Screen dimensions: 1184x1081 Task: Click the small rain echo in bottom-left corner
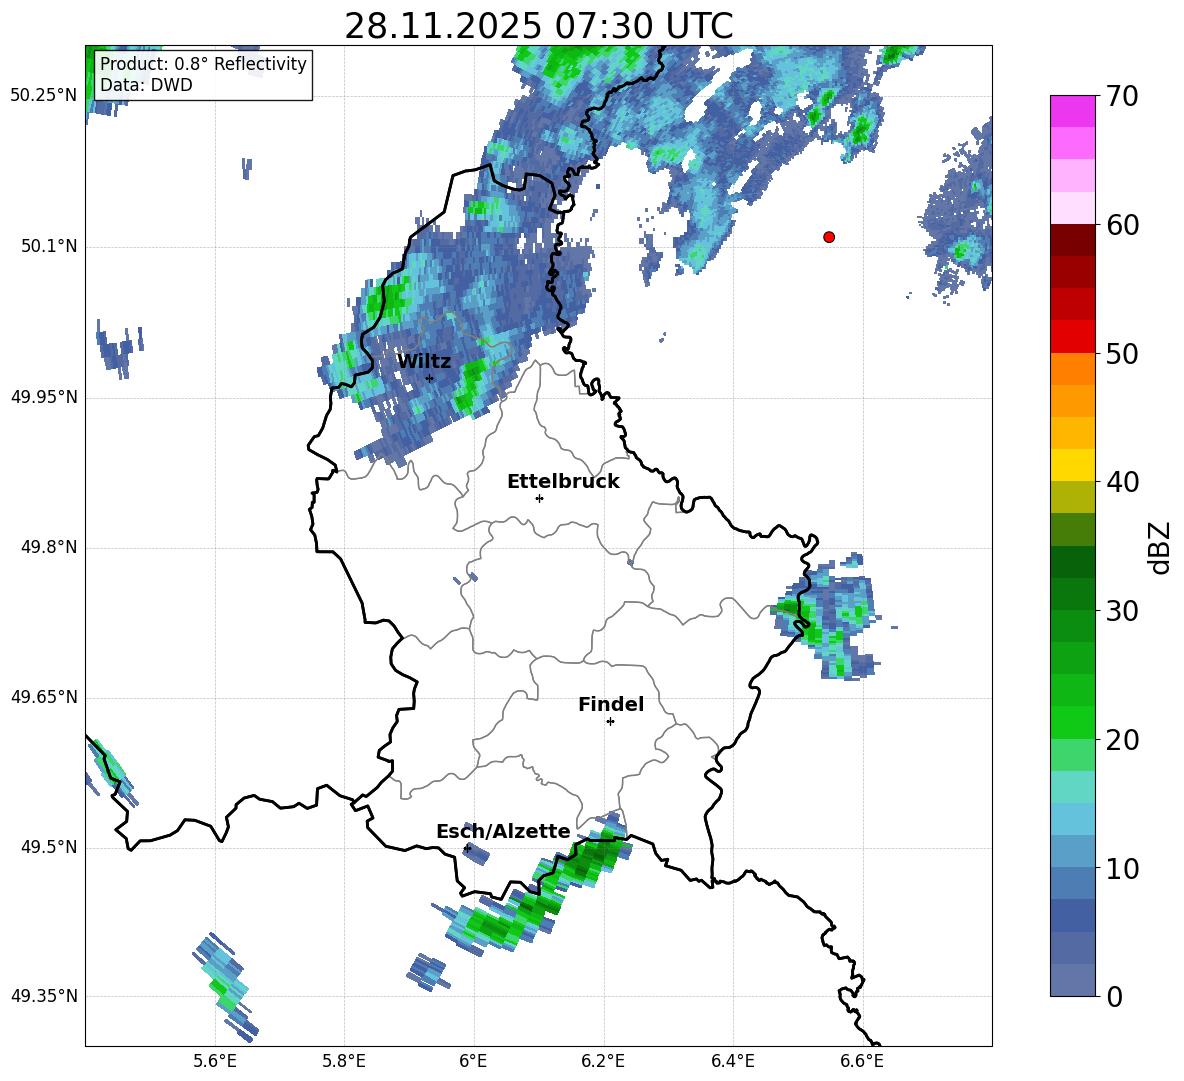click(x=227, y=985)
